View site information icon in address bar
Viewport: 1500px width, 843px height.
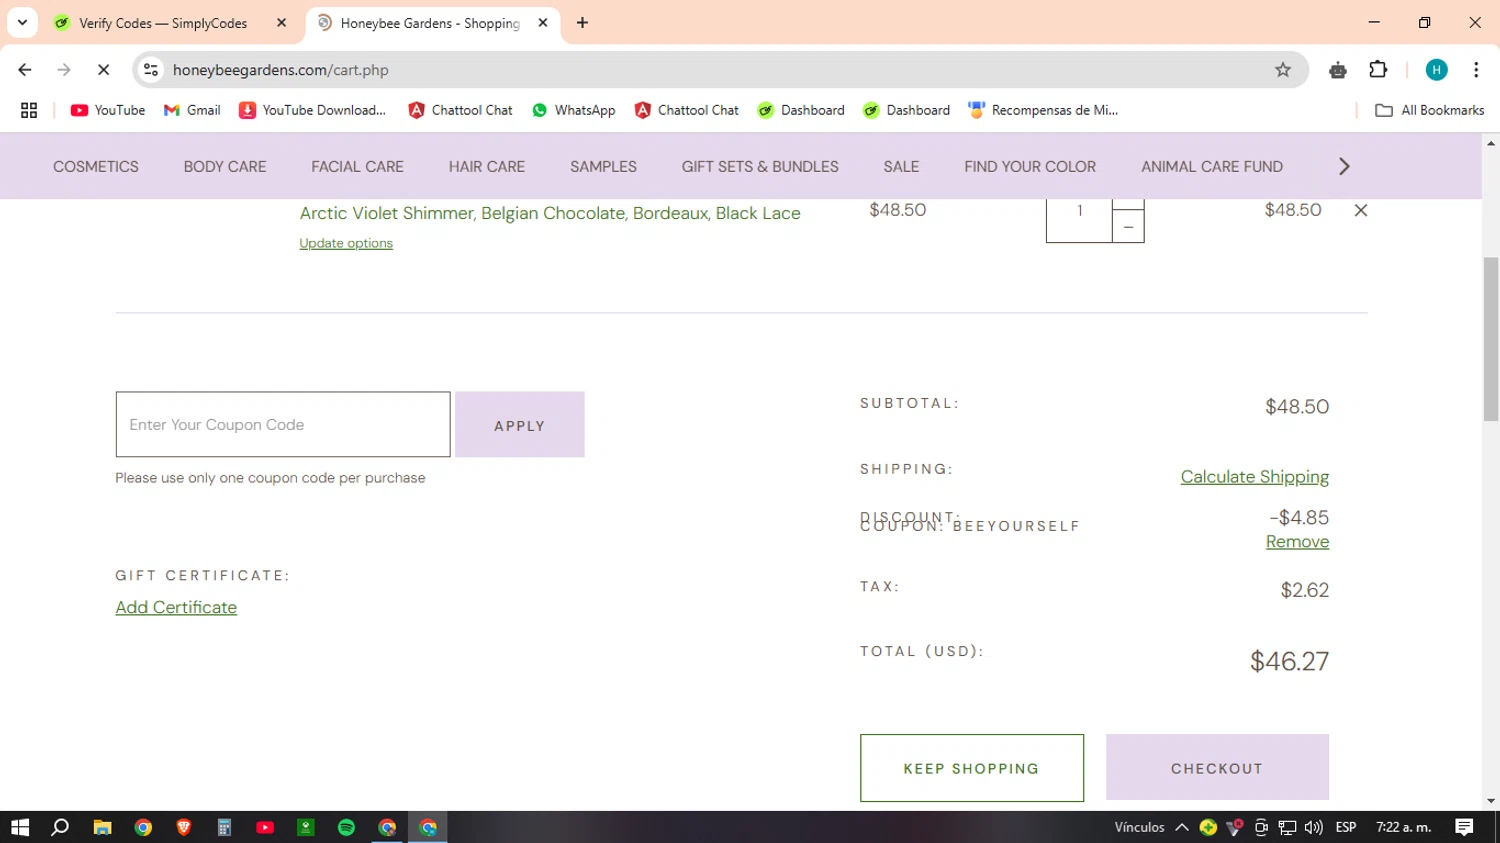tap(151, 70)
